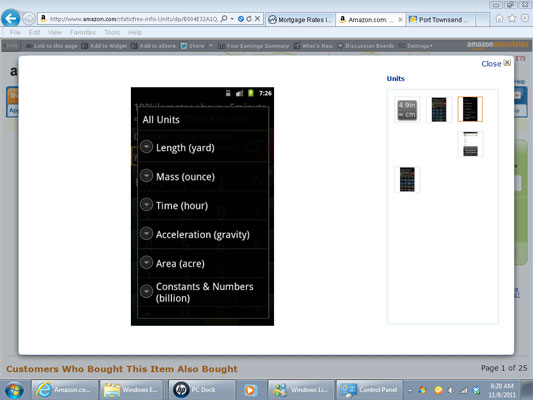Screen dimensions: 533x400
Task: Select the white-screen thumbnail in second row
Action: [x=470, y=144]
